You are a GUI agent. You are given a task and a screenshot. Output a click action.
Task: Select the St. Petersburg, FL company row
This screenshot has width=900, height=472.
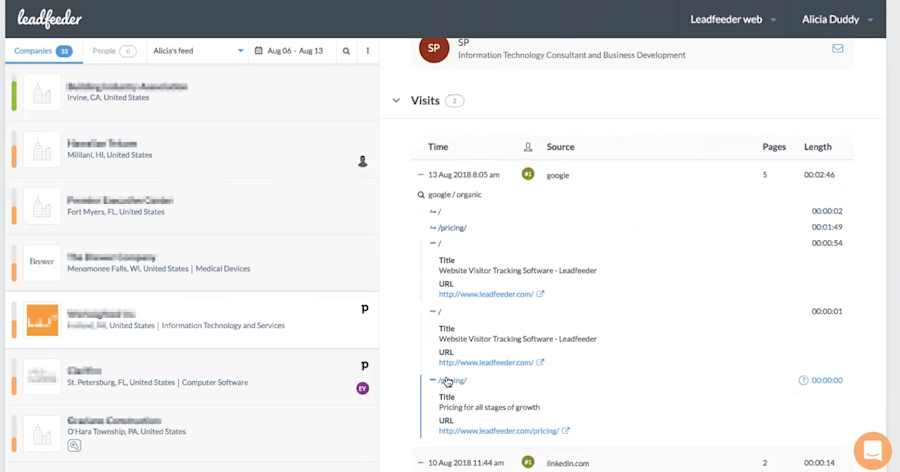(x=192, y=377)
